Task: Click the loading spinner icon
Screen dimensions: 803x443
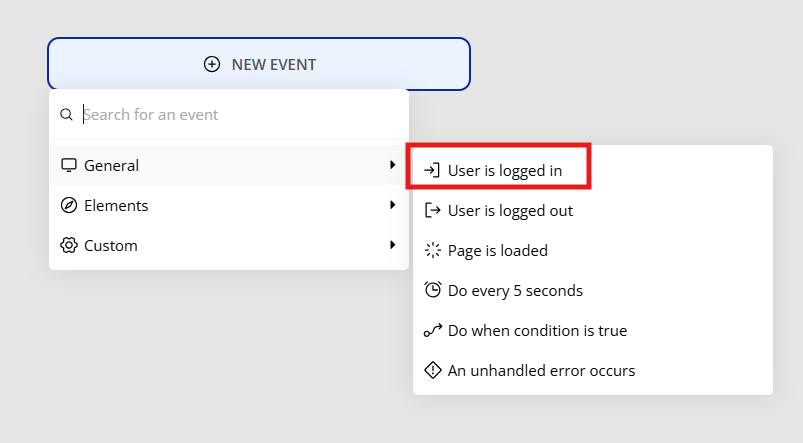Action: click(432, 250)
